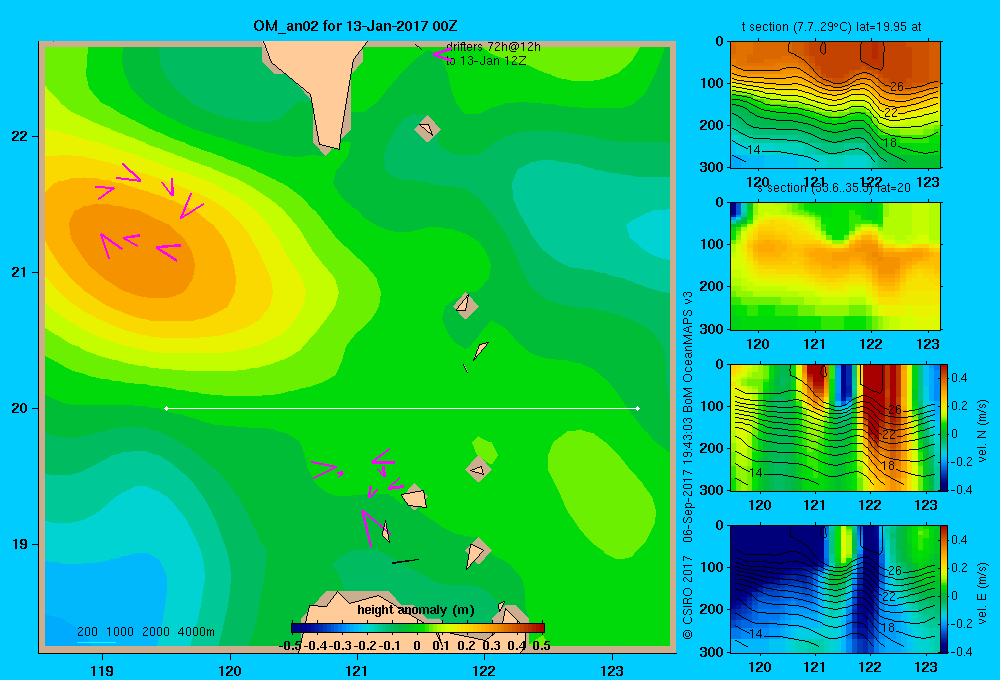Screen dimensions: 1000x680
Task: Click the 't section (7.7..29°C) lat=19.95' title
Action: click(x=831, y=27)
